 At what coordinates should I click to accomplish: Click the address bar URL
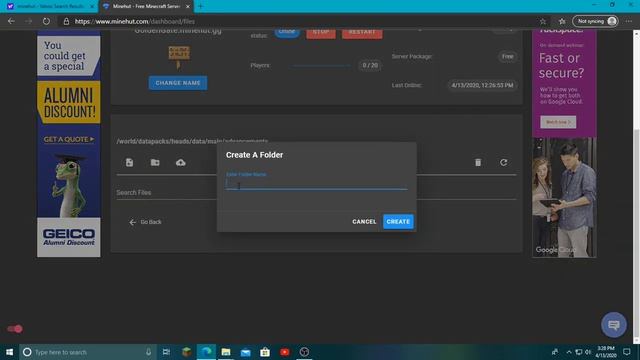135,21
